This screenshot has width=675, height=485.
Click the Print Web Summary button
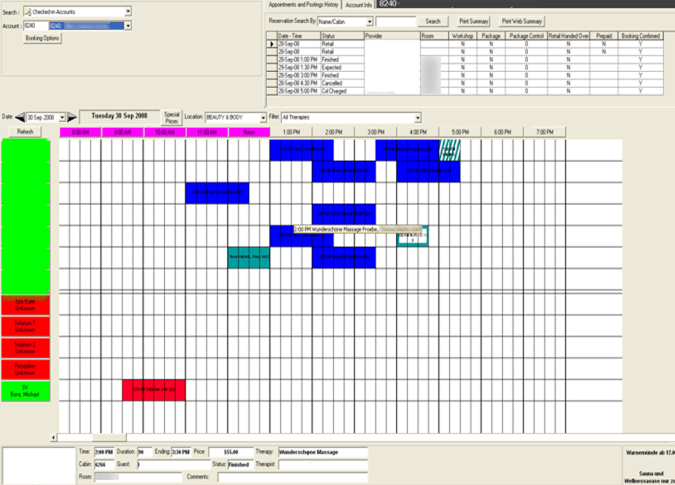click(x=522, y=21)
